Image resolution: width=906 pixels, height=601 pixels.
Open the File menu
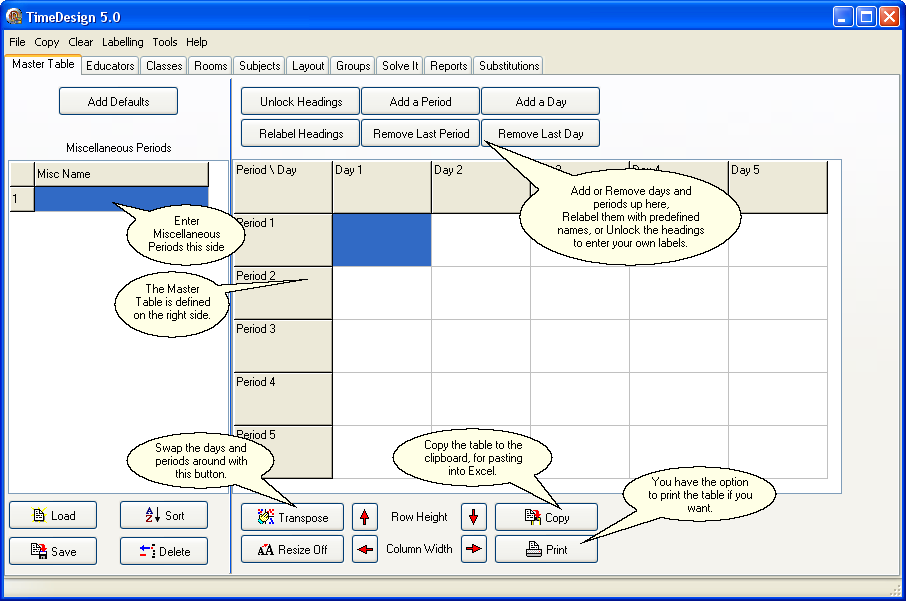point(17,42)
